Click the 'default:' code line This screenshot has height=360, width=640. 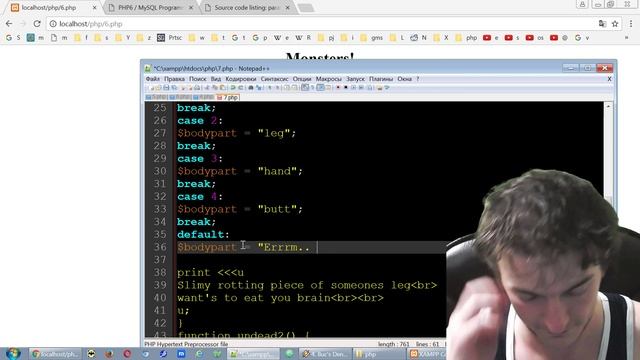[x=203, y=234]
